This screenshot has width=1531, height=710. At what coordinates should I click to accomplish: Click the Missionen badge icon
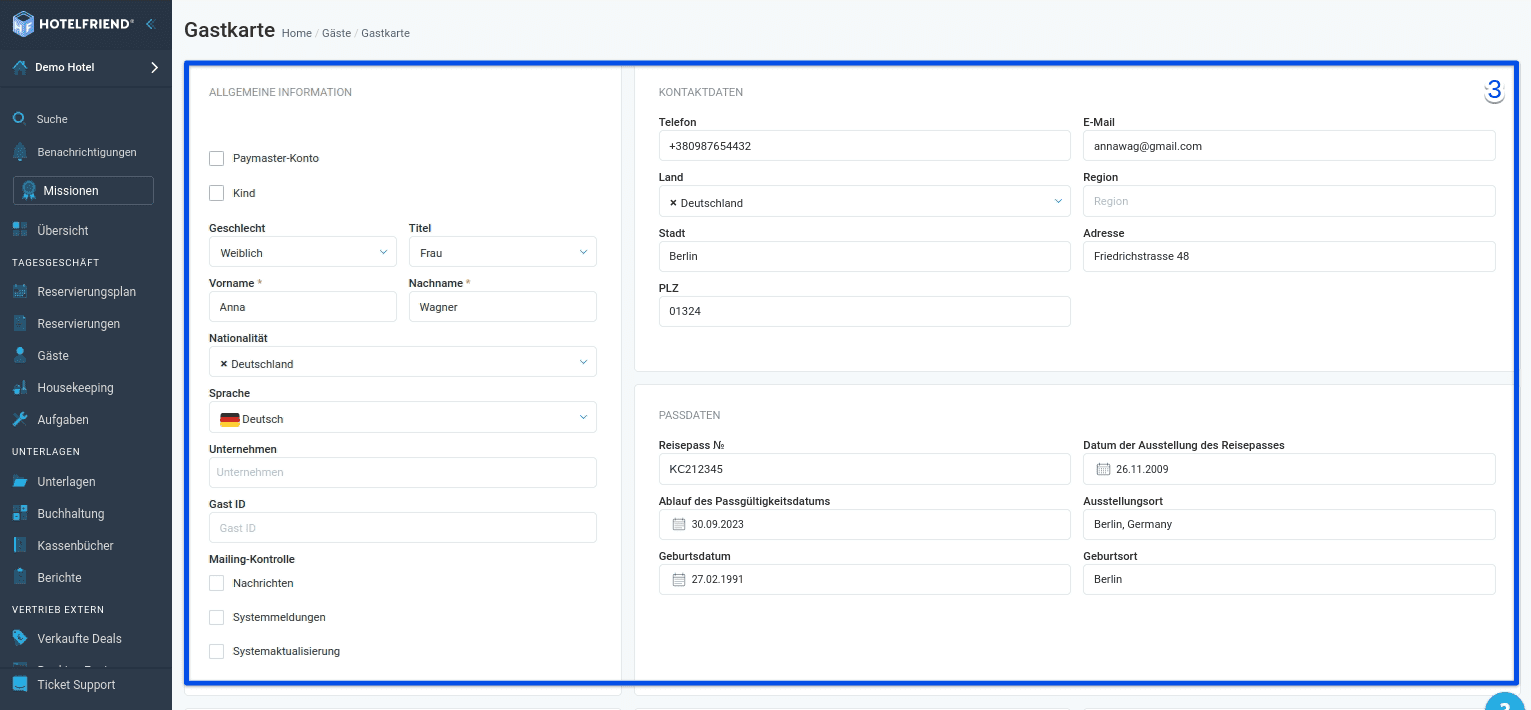[x=29, y=190]
